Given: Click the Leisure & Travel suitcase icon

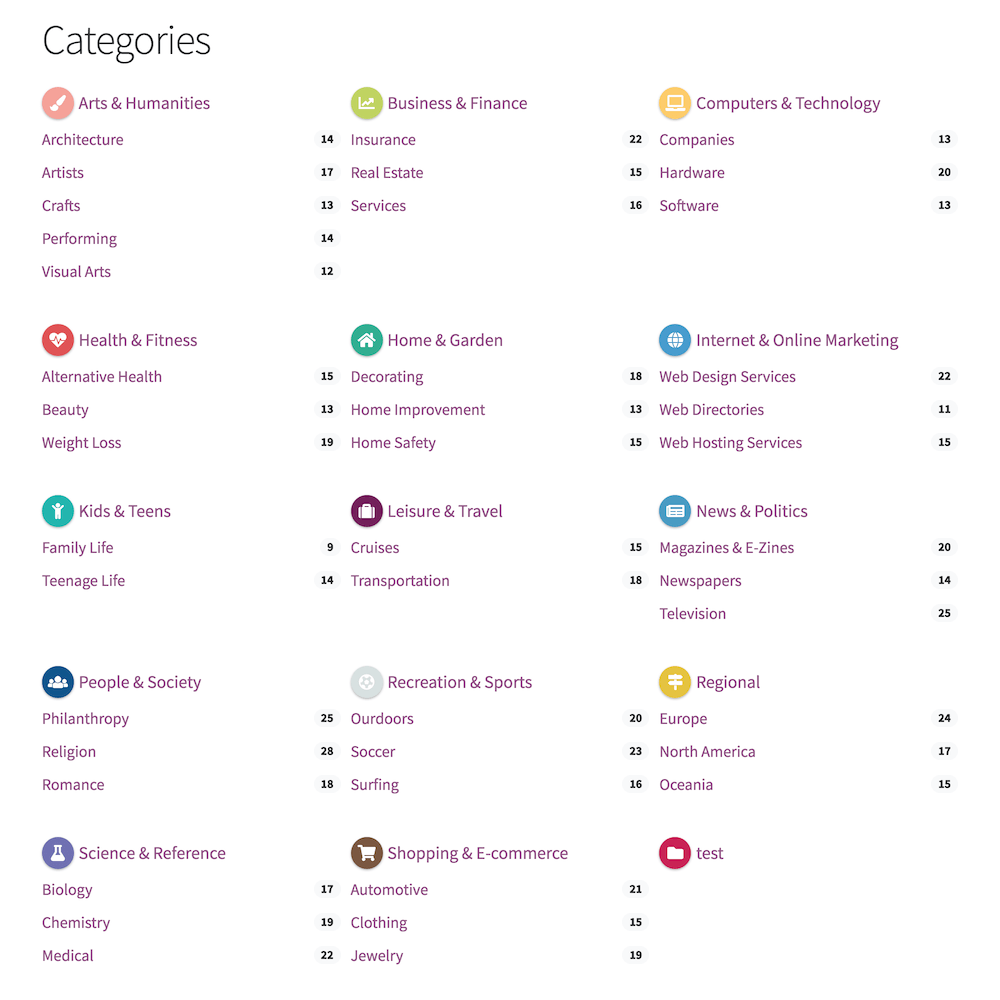Looking at the screenshot, I should click(x=366, y=511).
